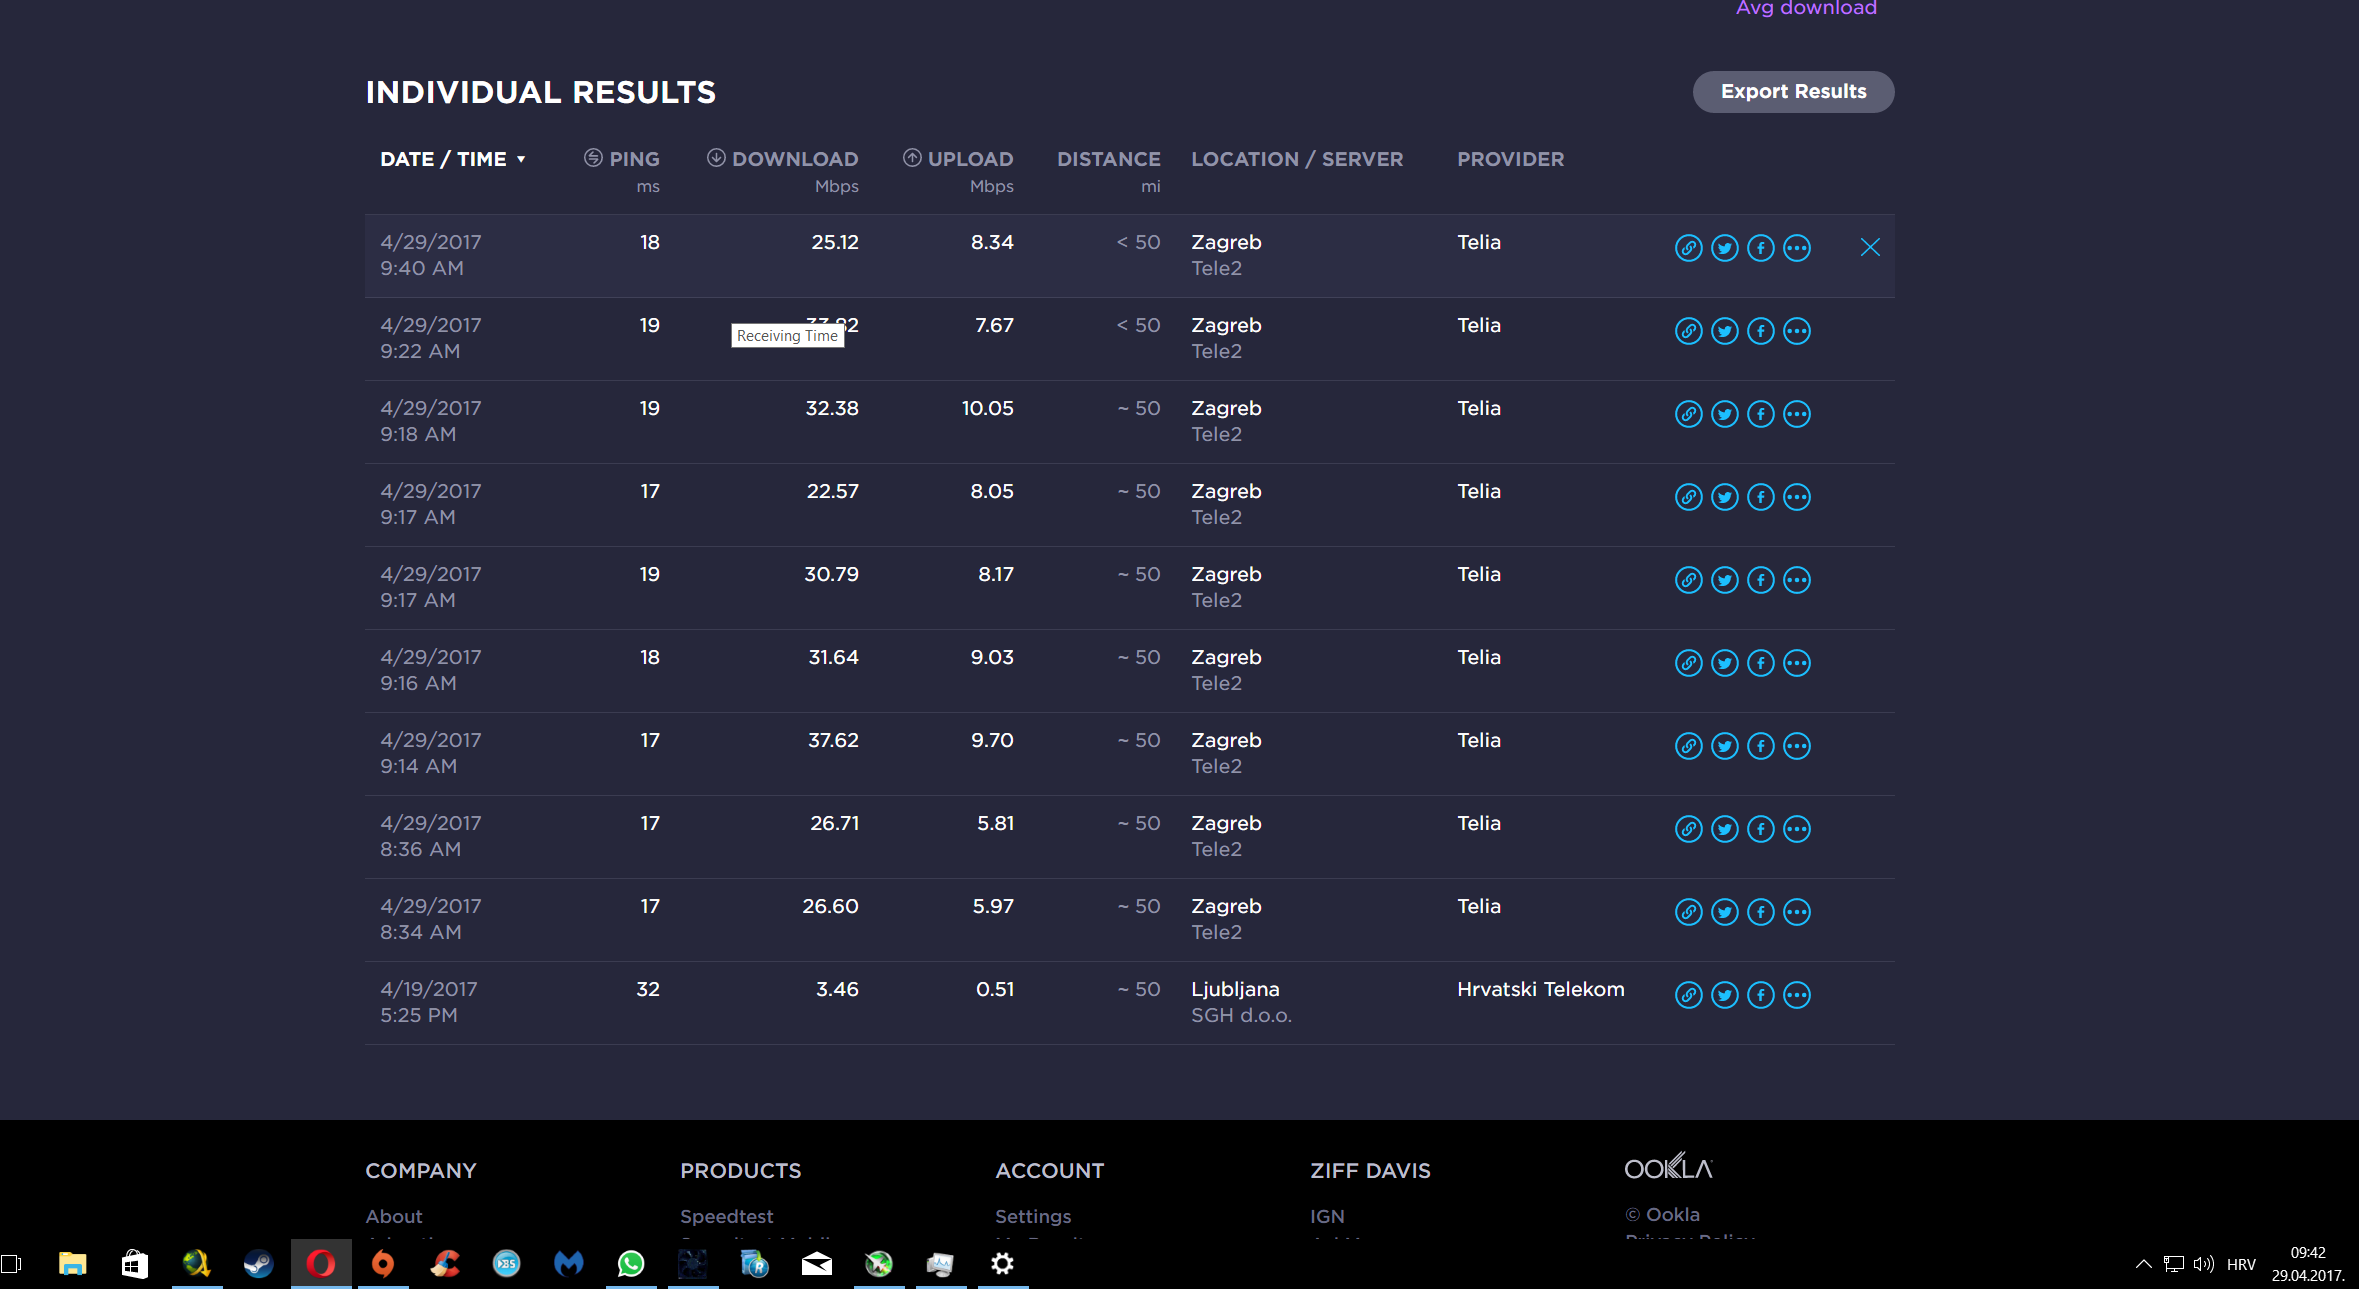
Task: Share 9:16 AM result on Facebook
Action: 1760,663
